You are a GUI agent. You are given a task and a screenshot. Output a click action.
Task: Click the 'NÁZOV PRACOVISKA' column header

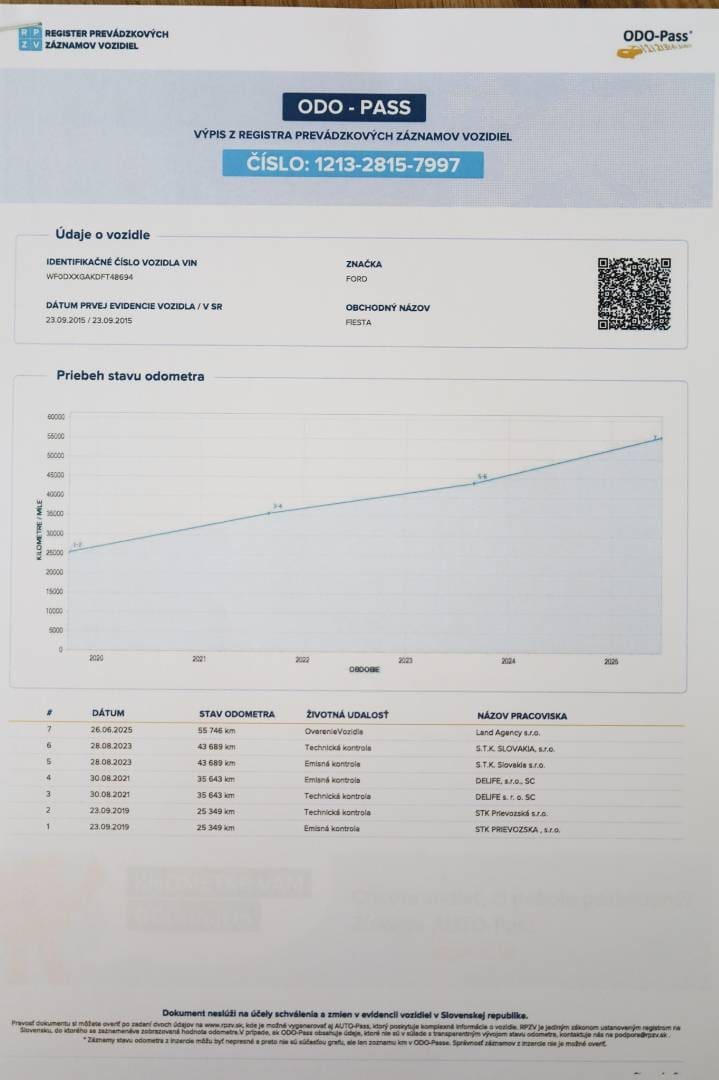(522, 716)
